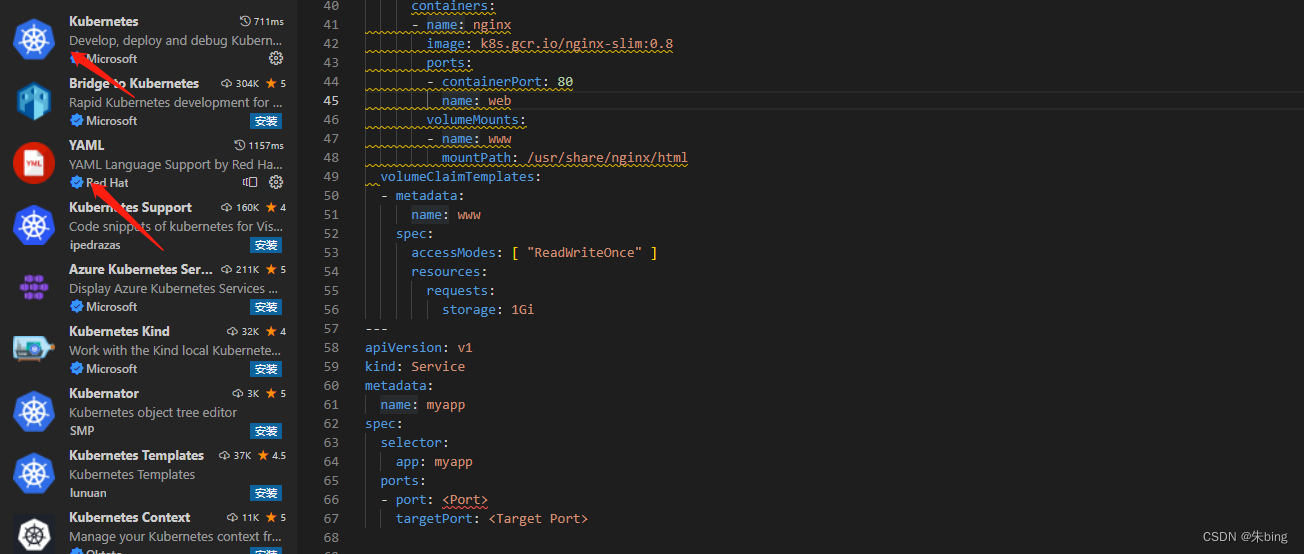Install Bridge to Kubernetes with its 安装 button
The width and height of the screenshot is (1304, 554).
(266, 121)
